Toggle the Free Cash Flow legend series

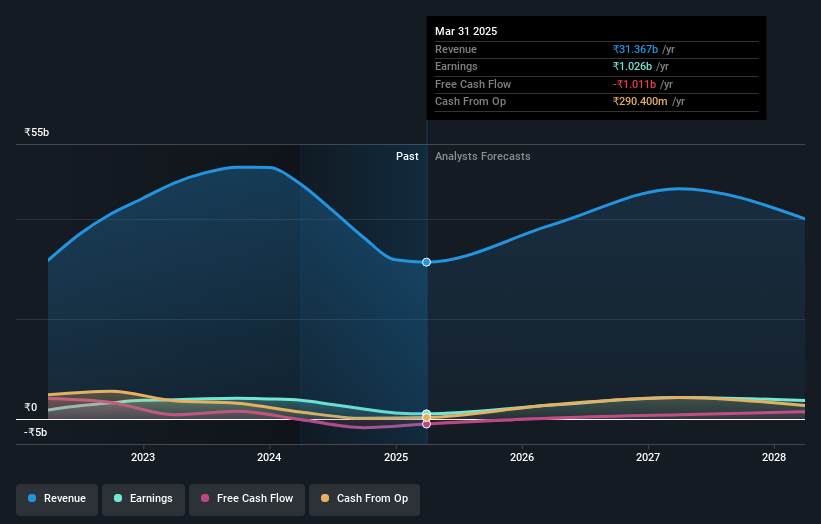click(x=247, y=499)
